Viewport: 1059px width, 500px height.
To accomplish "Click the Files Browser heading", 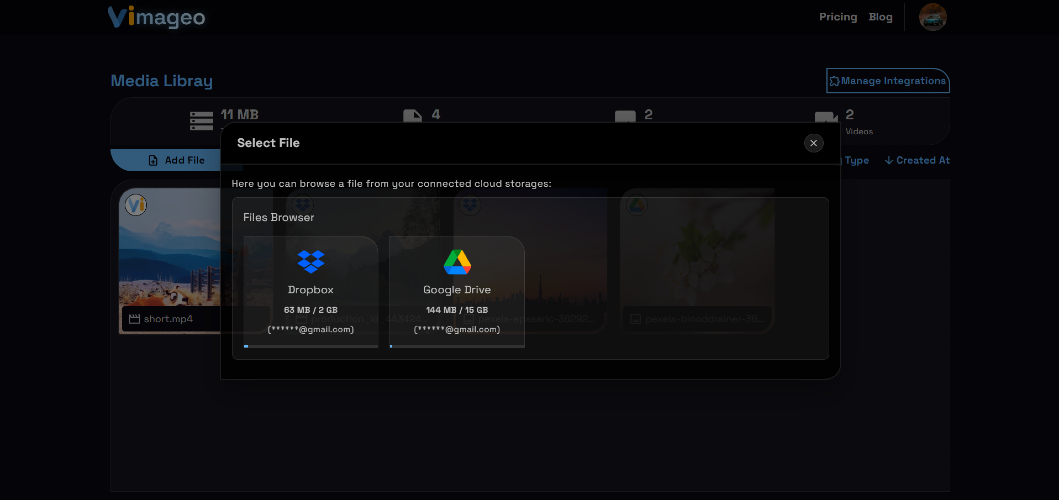I will point(278,218).
